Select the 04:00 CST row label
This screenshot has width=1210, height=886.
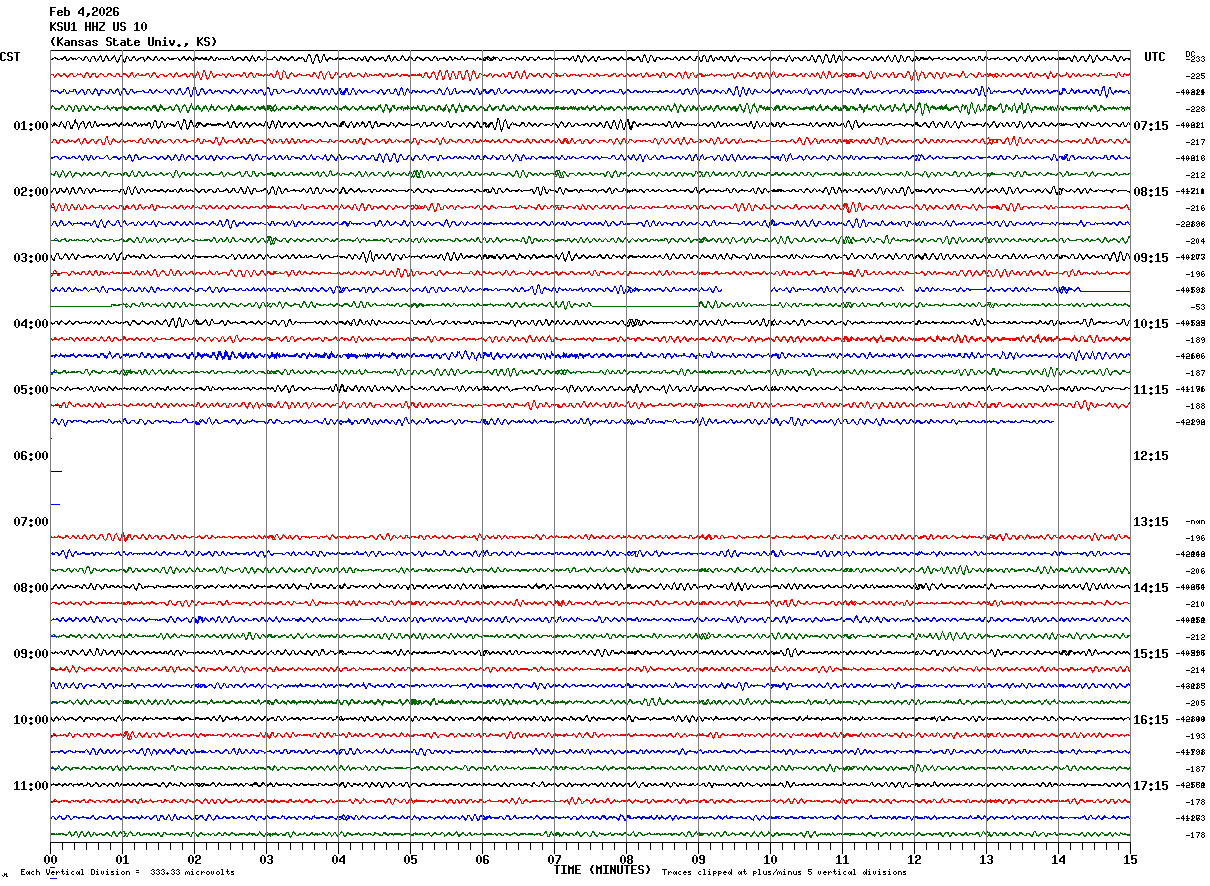pos(30,324)
